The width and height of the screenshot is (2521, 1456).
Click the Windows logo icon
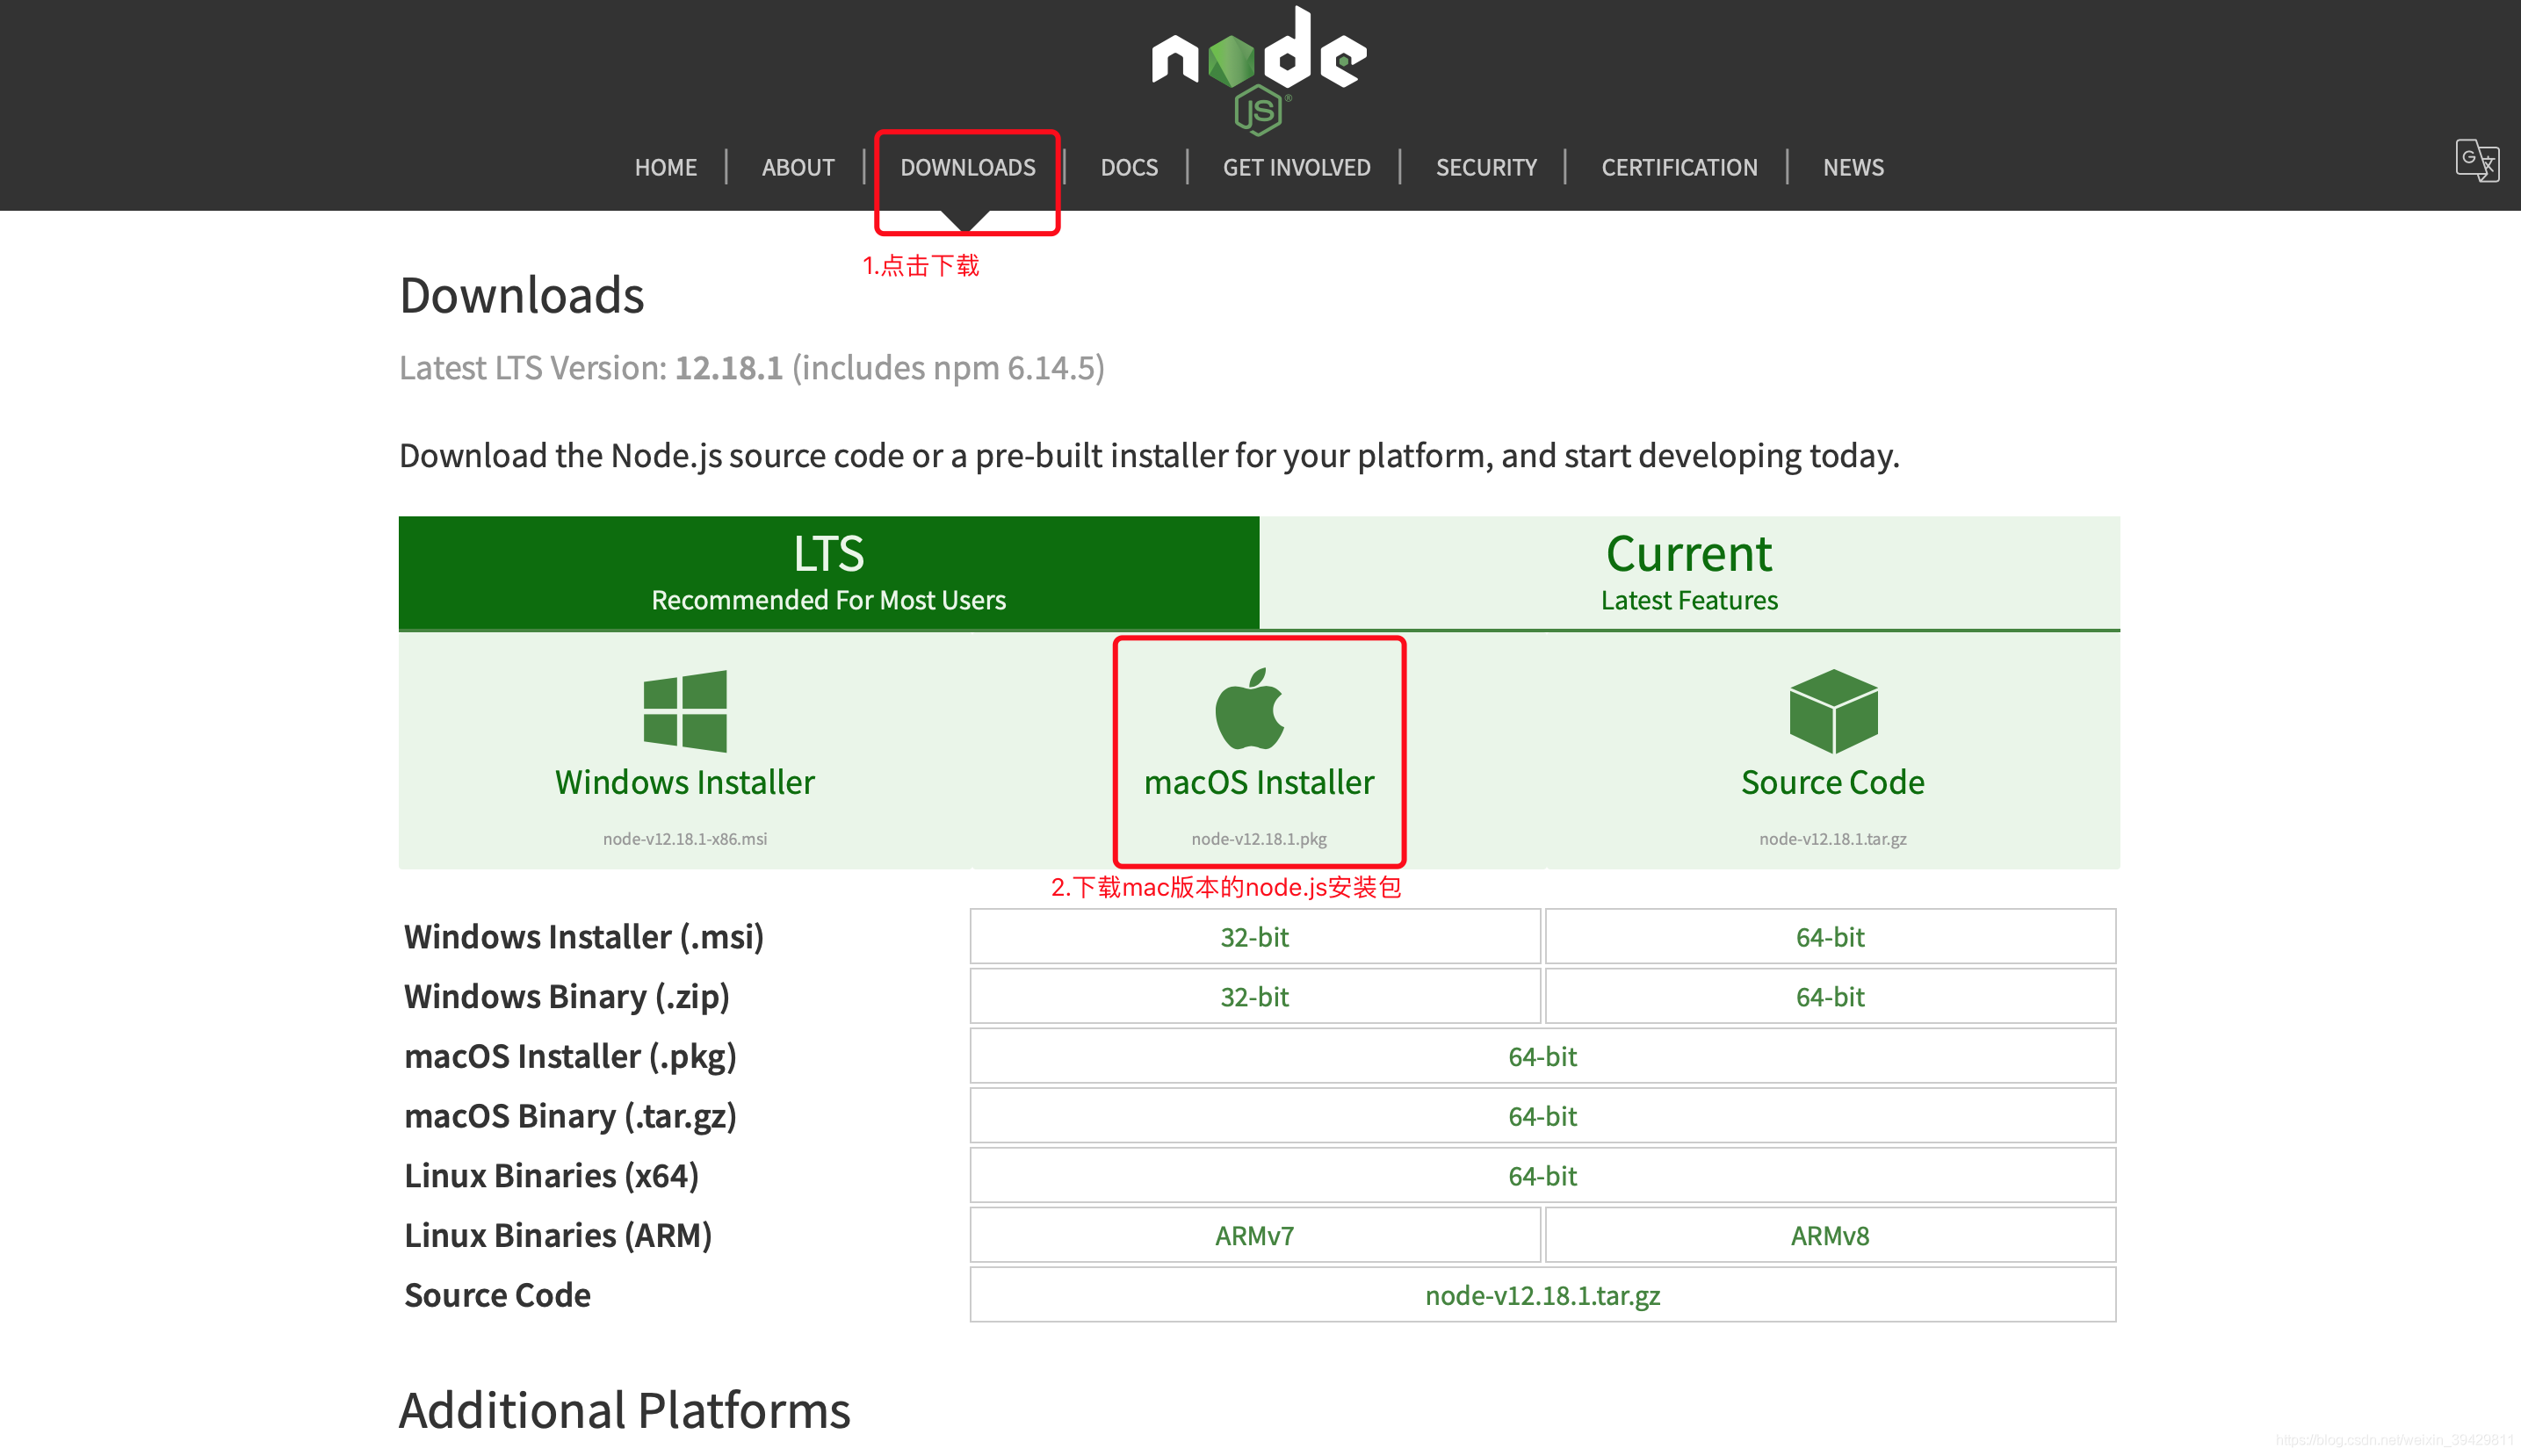[x=685, y=711]
